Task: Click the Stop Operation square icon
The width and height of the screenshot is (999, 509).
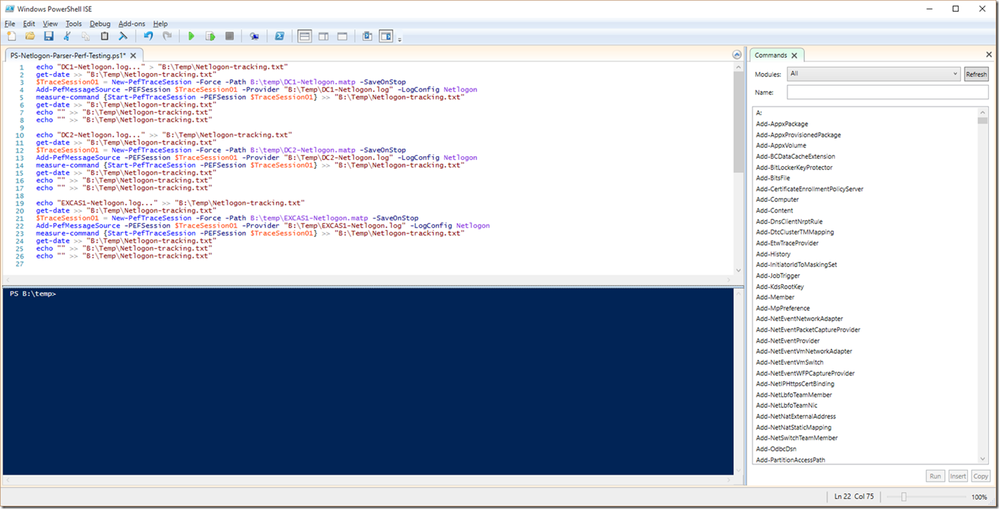Action: tap(229, 36)
